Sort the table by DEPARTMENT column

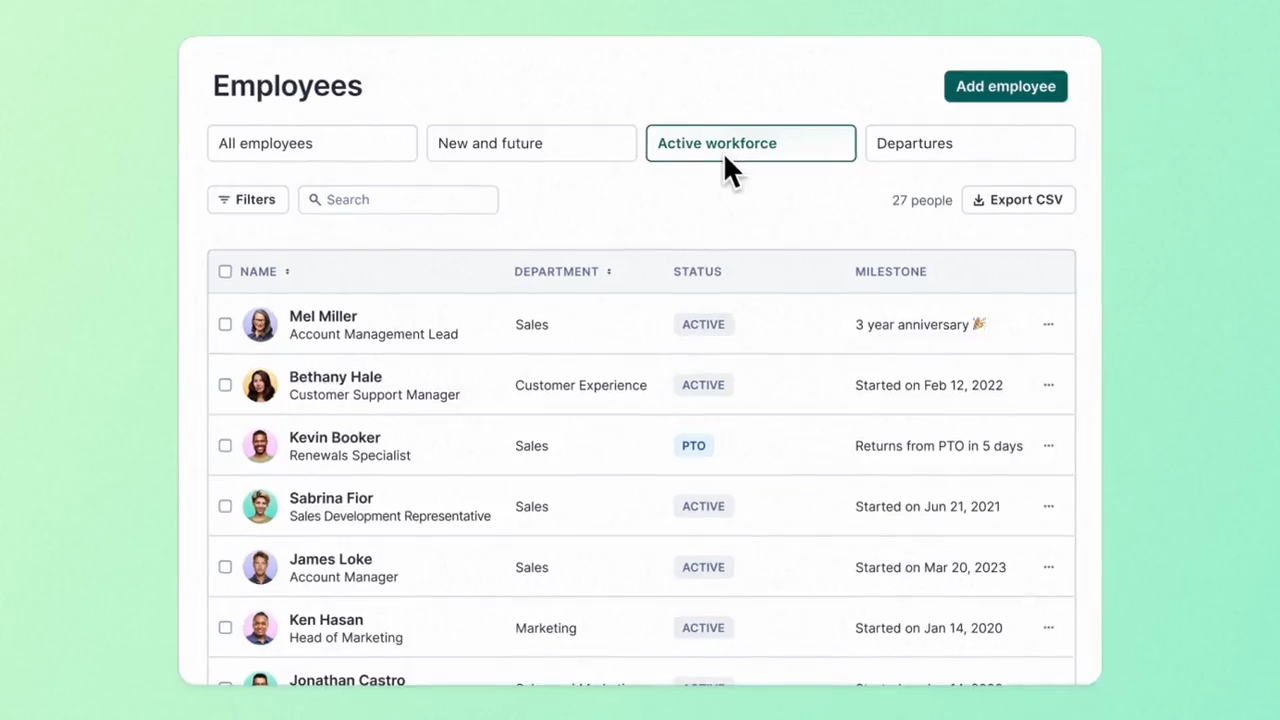point(608,271)
